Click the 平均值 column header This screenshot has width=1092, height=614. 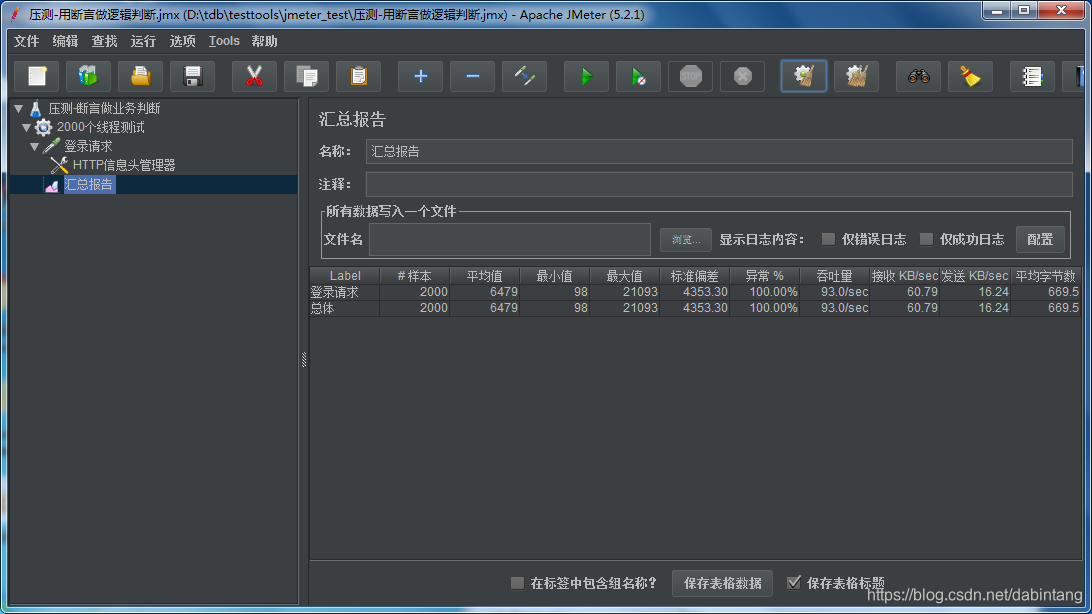tap(485, 276)
